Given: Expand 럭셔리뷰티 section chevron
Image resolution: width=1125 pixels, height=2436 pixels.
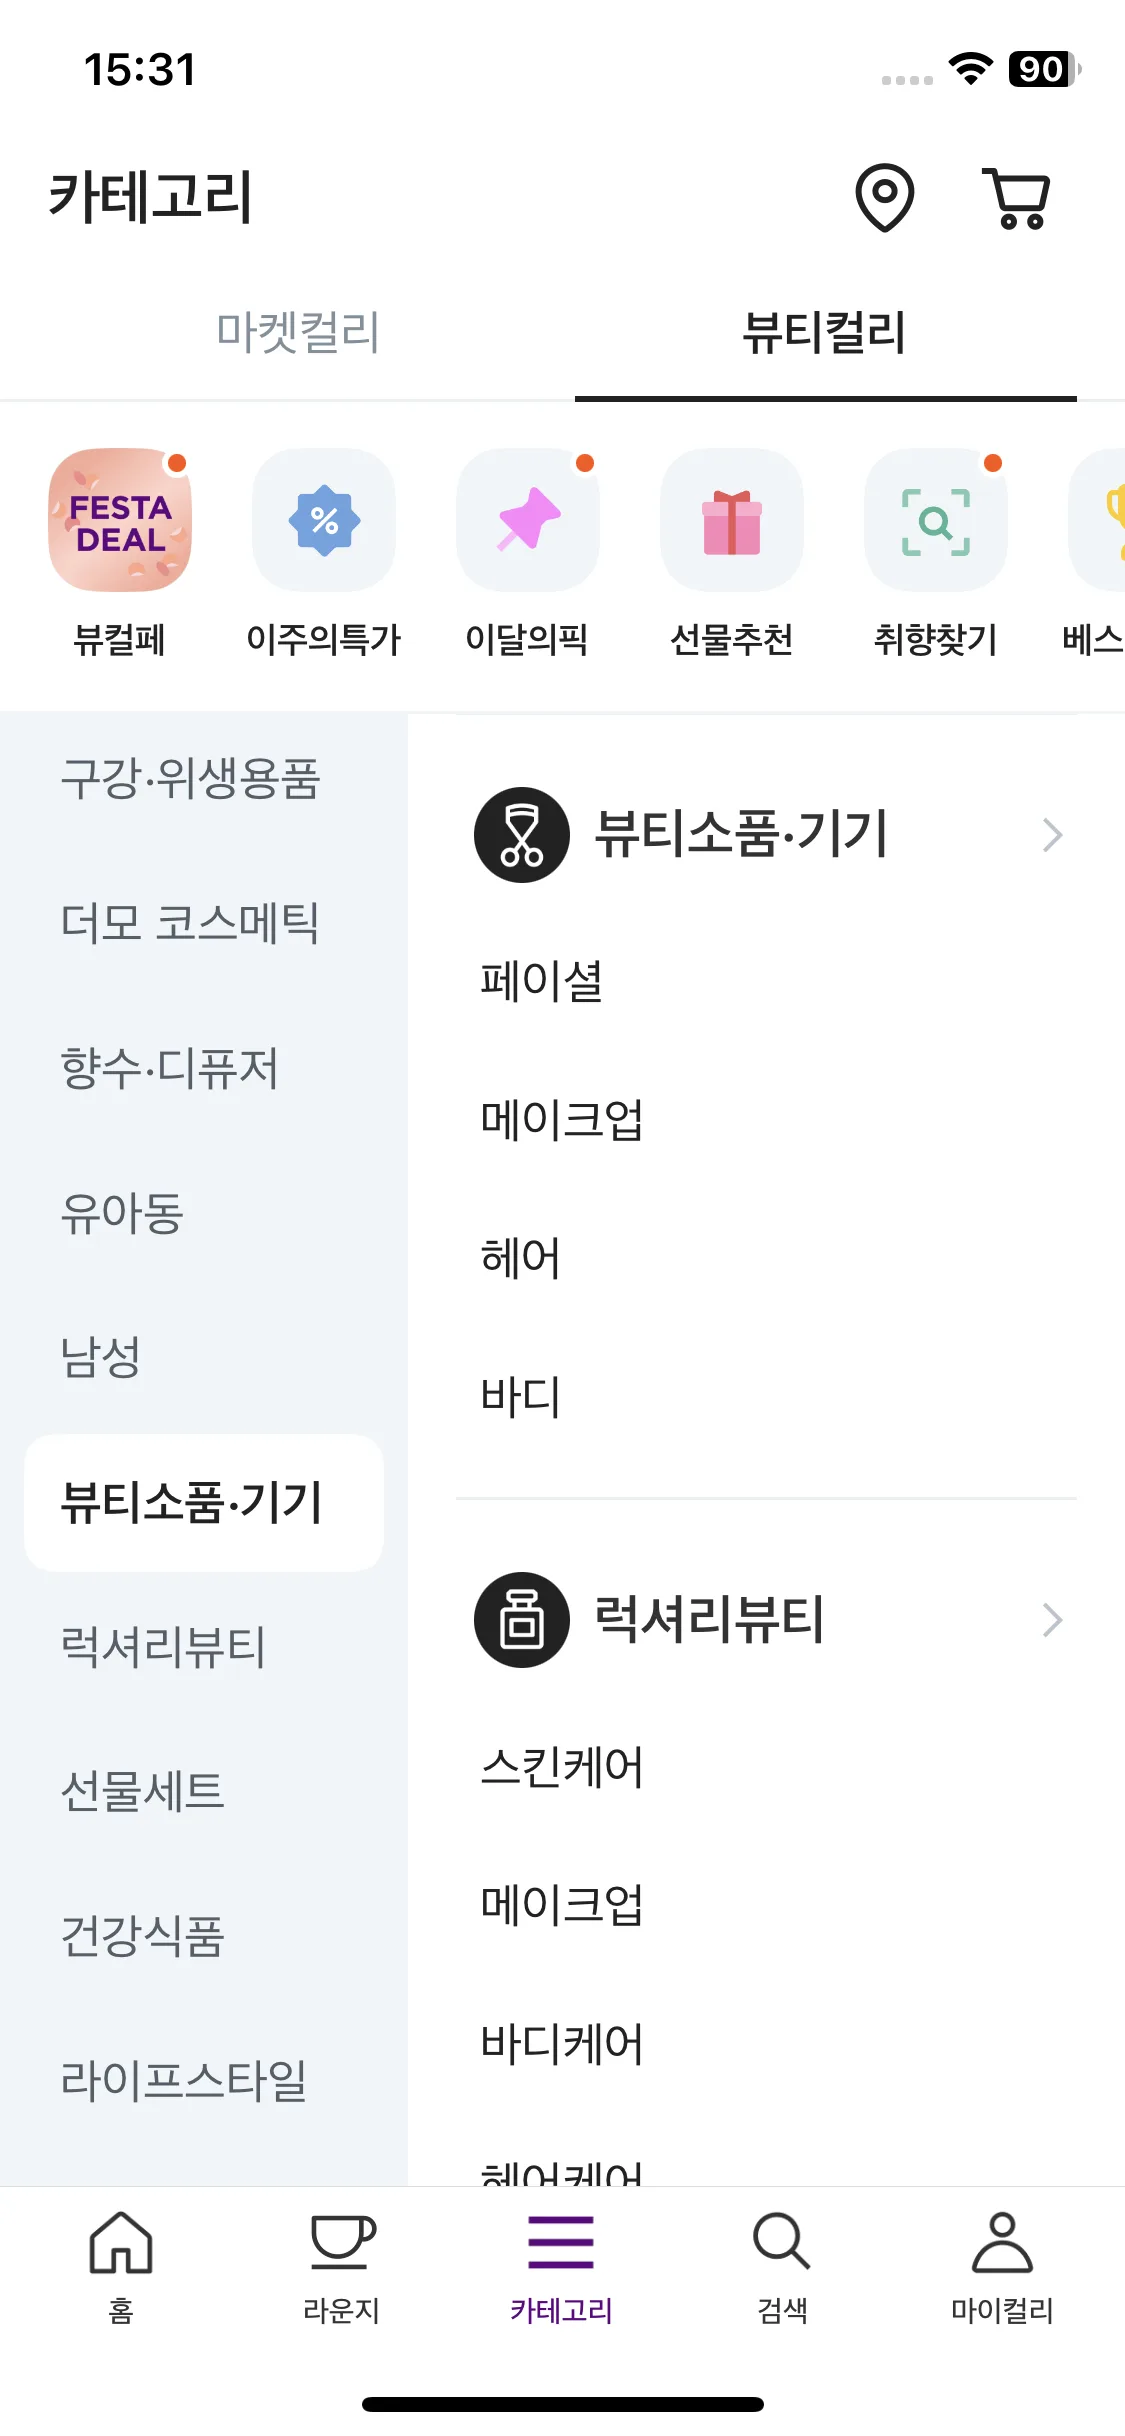Looking at the screenshot, I should (1051, 1620).
